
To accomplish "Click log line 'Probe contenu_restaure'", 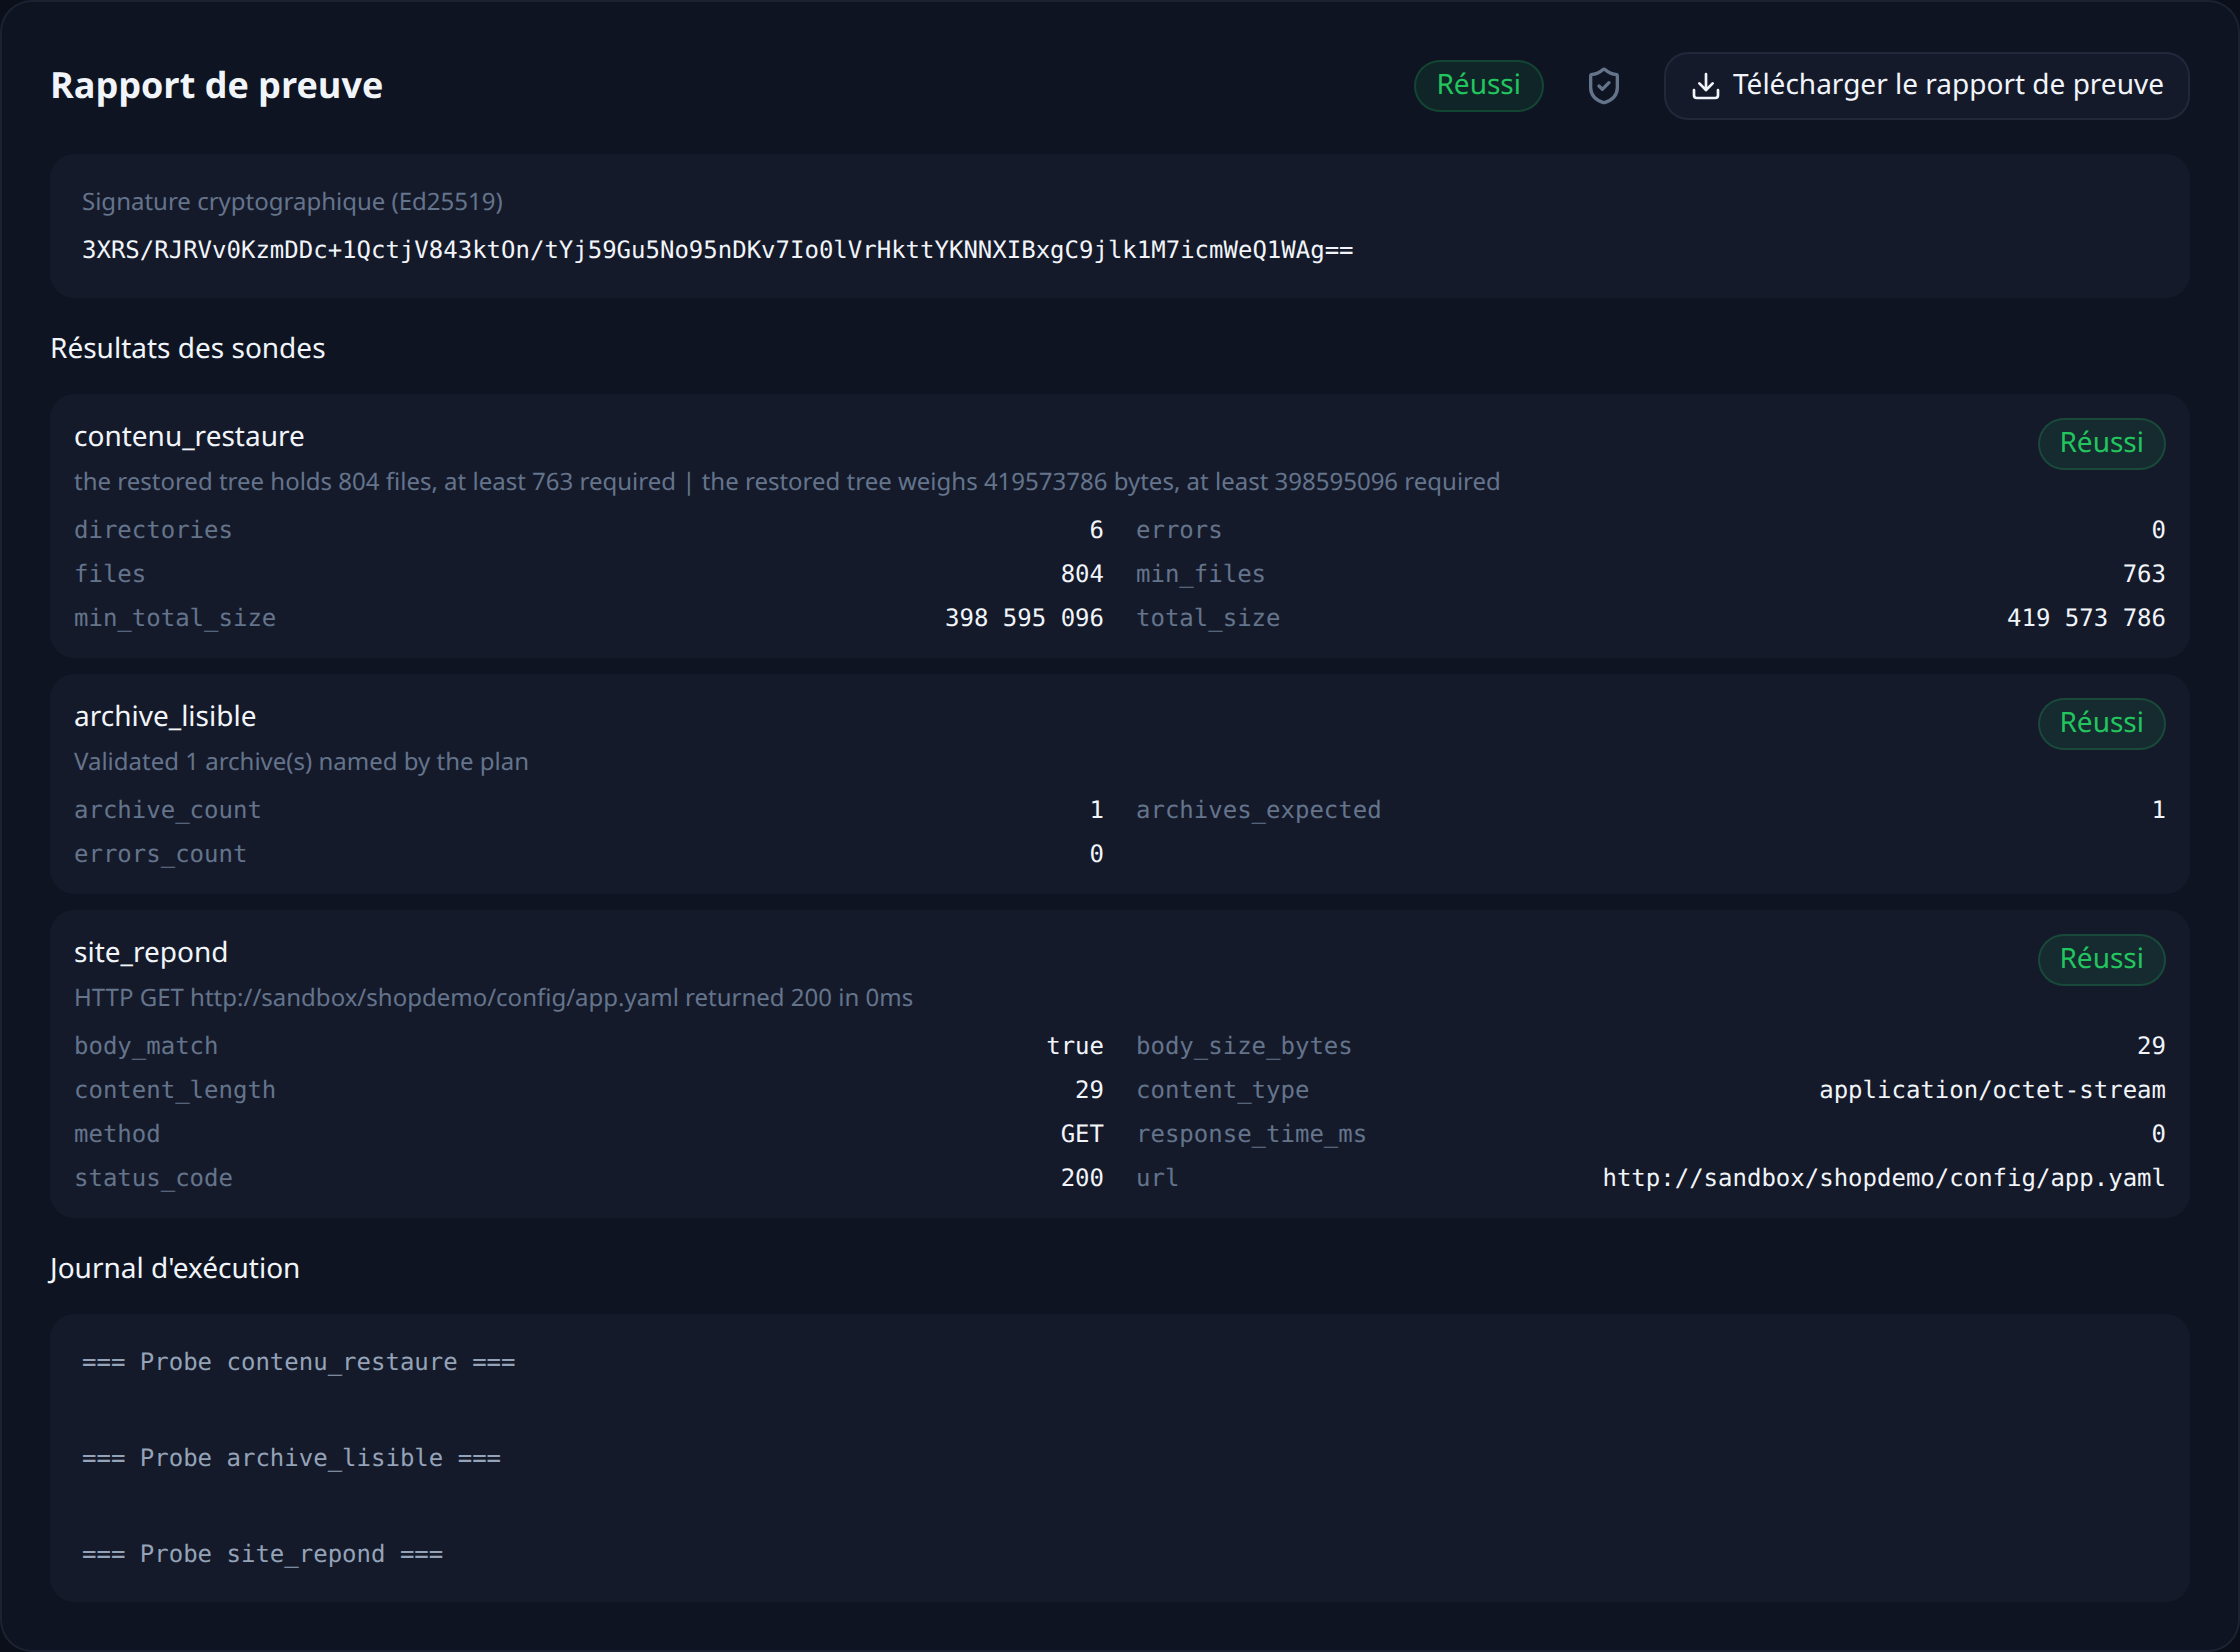I will pyautogui.click(x=299, y=1362).
